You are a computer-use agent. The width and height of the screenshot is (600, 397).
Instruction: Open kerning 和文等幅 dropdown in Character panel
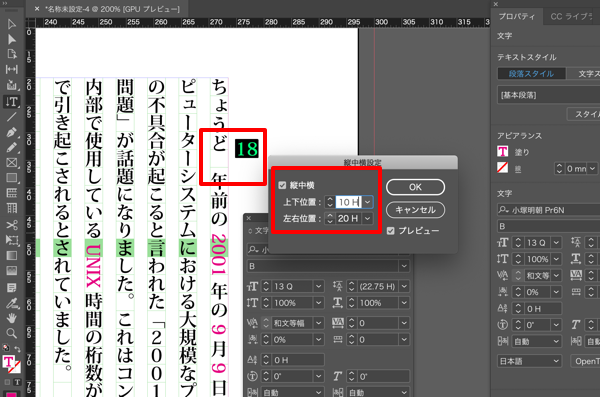pyautogui.click(x=318, y=323)
